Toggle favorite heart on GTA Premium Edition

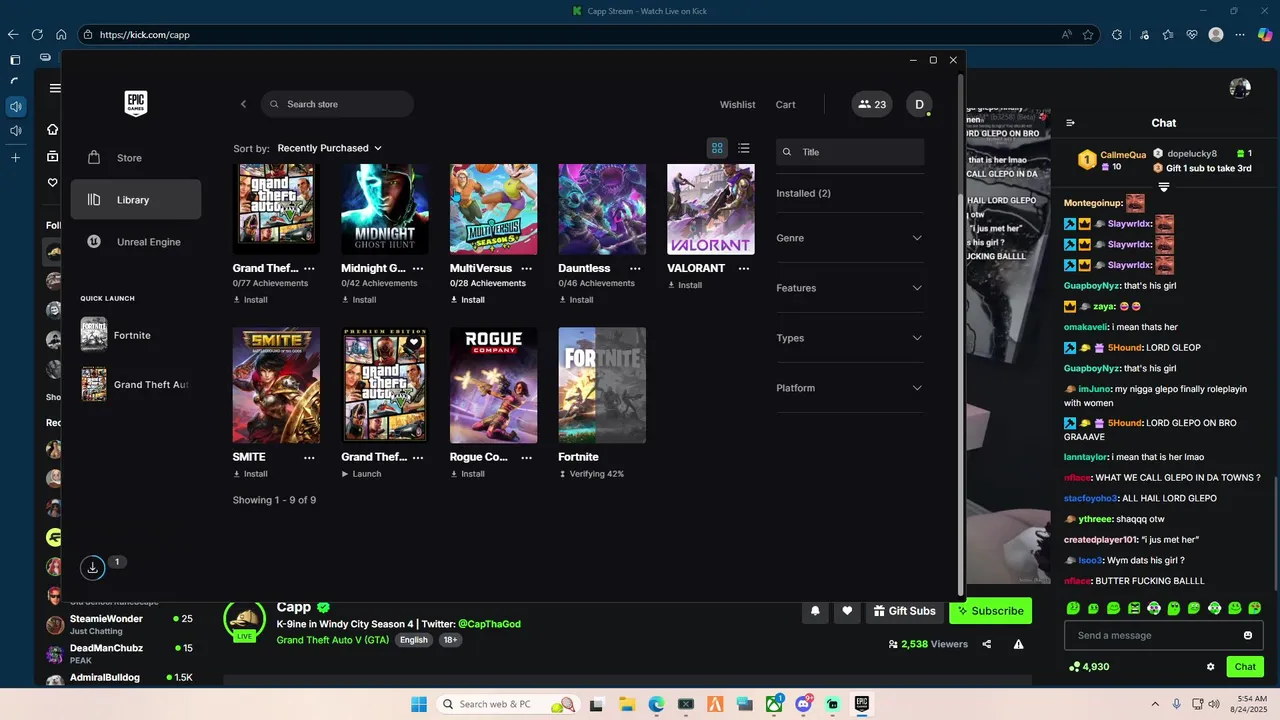pos(414,342)
